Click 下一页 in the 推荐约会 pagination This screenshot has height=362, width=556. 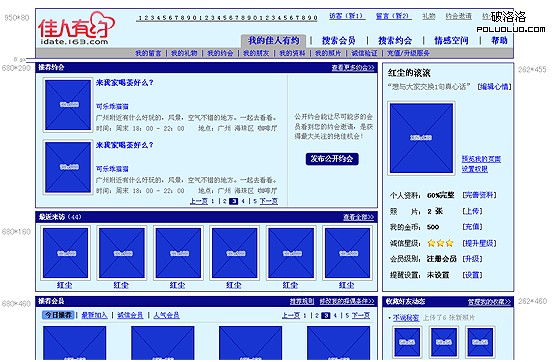coord(269,201)
